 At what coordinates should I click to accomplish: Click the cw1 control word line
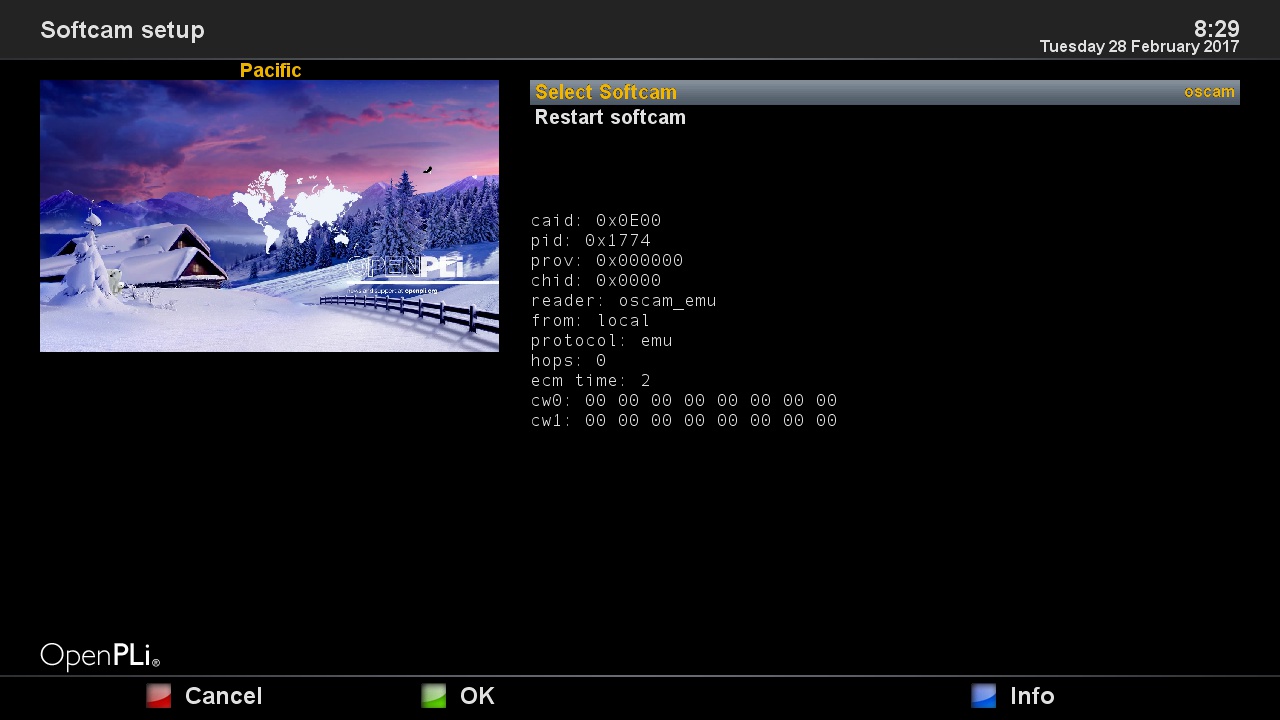pos(684,421)
